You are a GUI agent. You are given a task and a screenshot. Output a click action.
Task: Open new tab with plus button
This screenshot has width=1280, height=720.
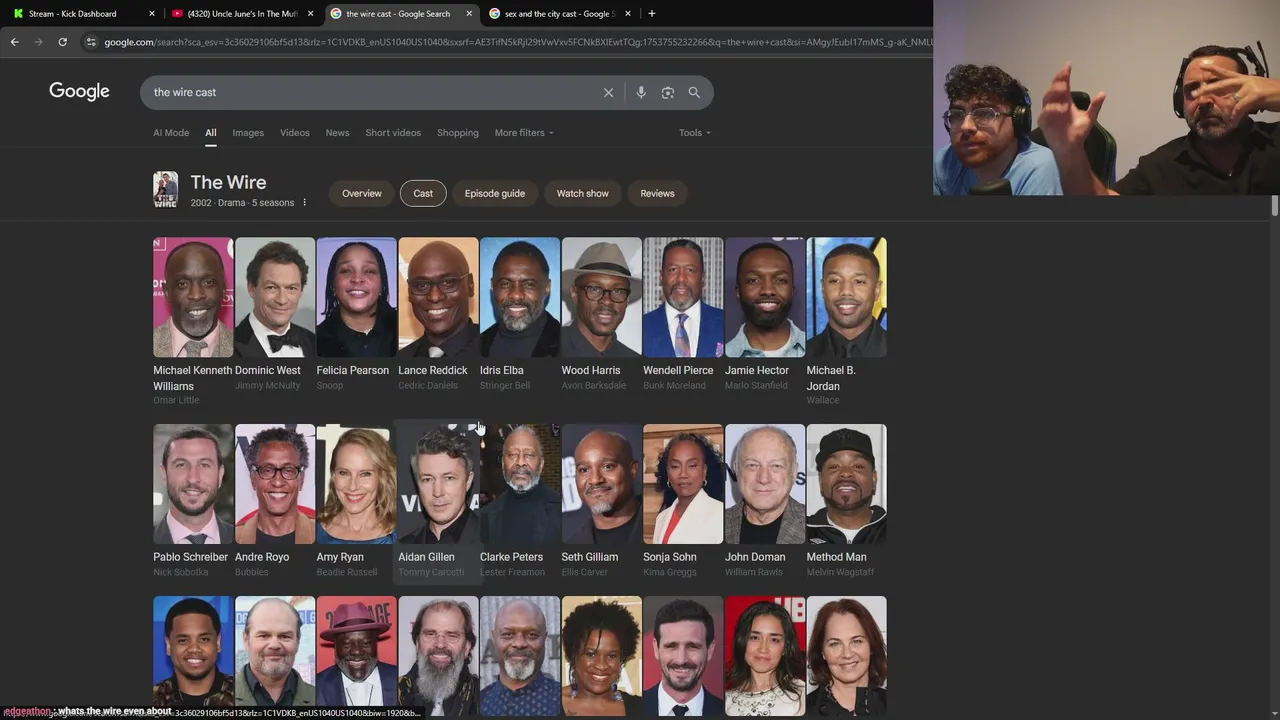651,13
